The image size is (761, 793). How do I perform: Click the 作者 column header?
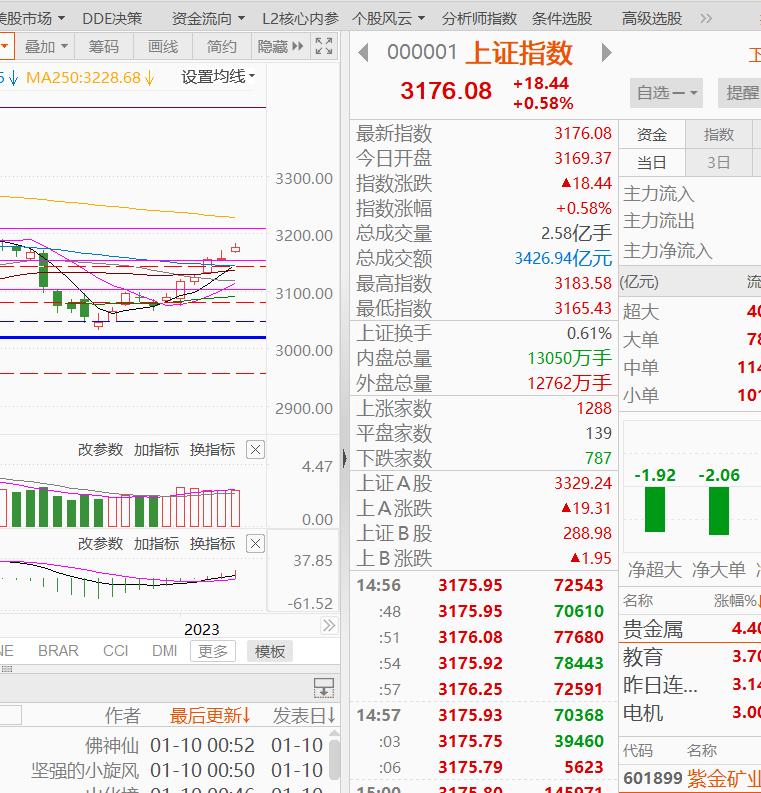coord(122,715)
